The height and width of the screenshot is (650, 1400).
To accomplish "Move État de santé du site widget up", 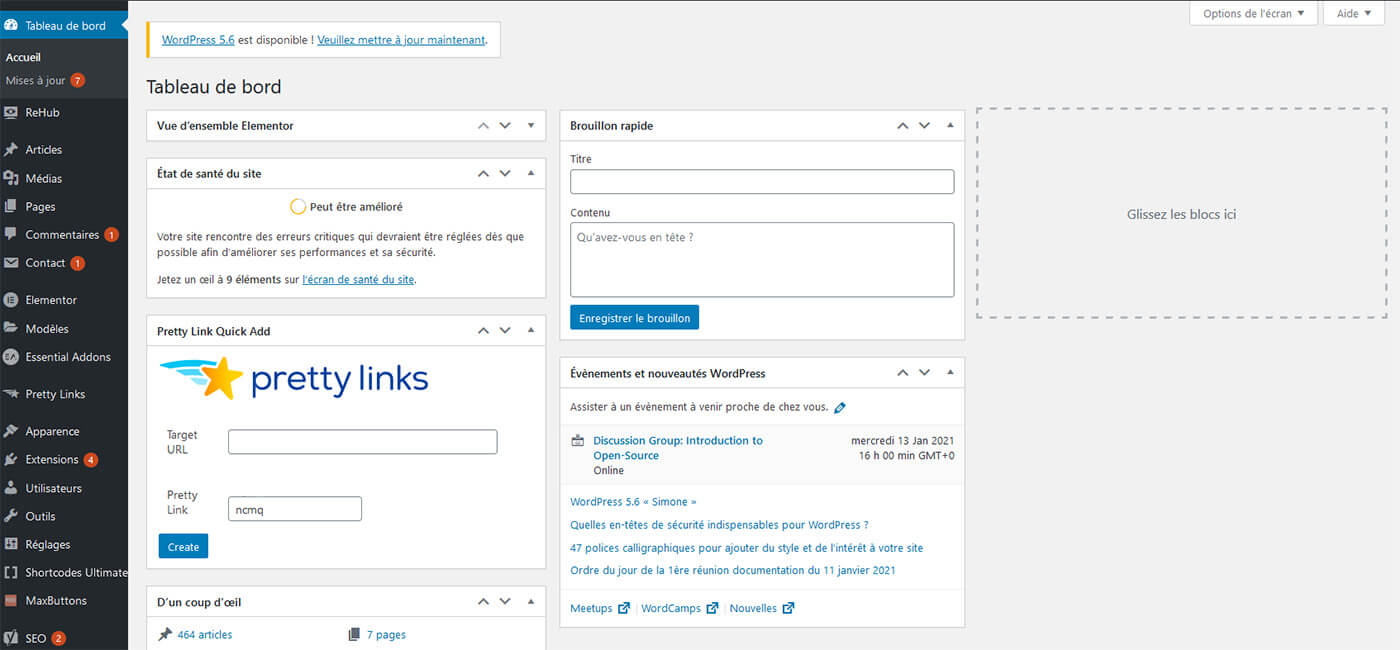I will tap(484, 174).
